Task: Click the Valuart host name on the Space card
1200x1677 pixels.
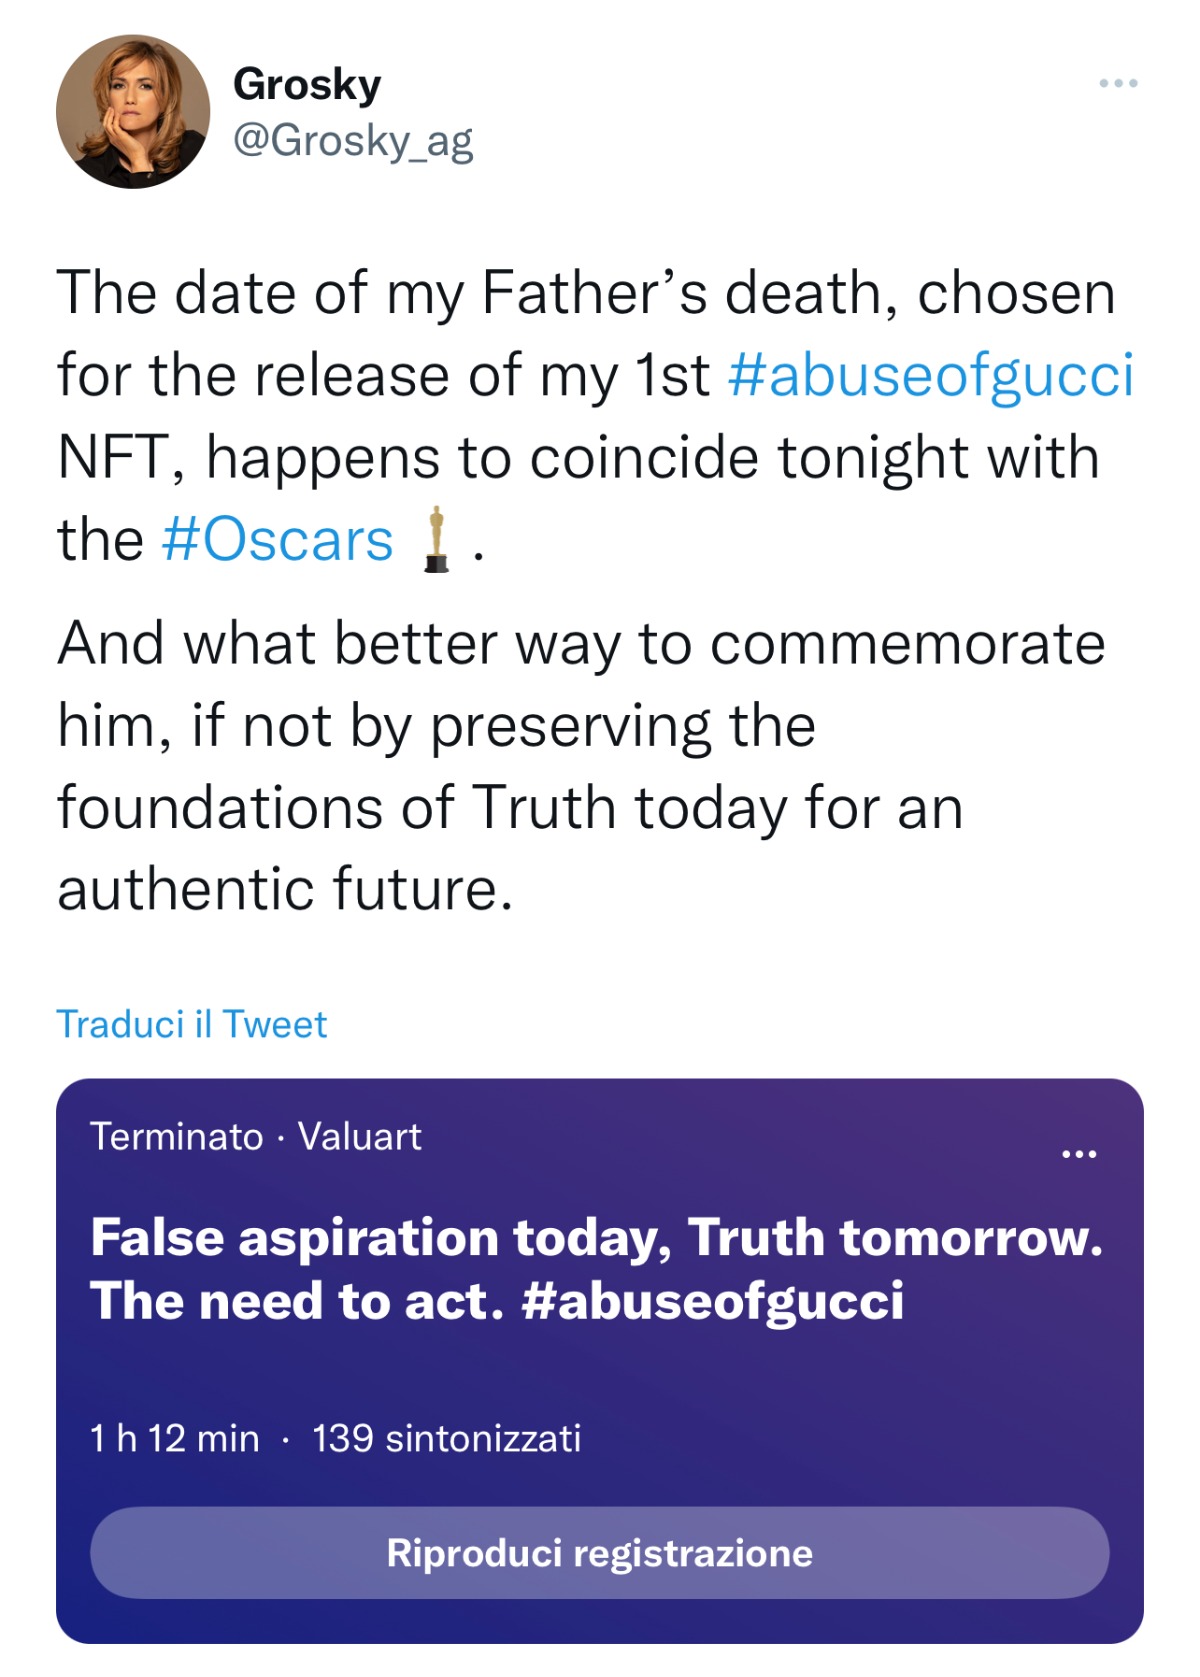Action: click(x=360, y=1137)
